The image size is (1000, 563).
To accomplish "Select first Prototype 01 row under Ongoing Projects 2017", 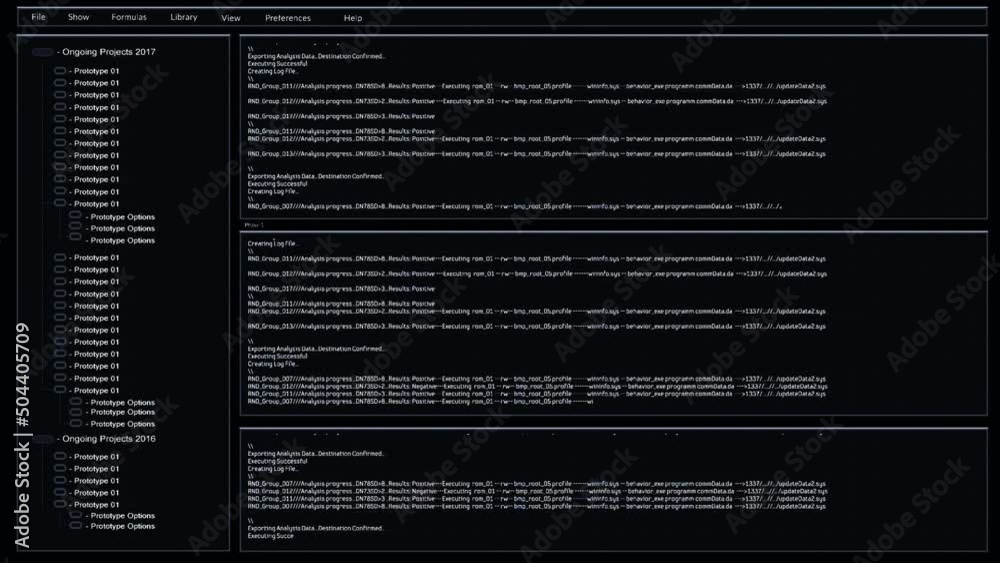I will pyautogui.click(x=94, y=71).
